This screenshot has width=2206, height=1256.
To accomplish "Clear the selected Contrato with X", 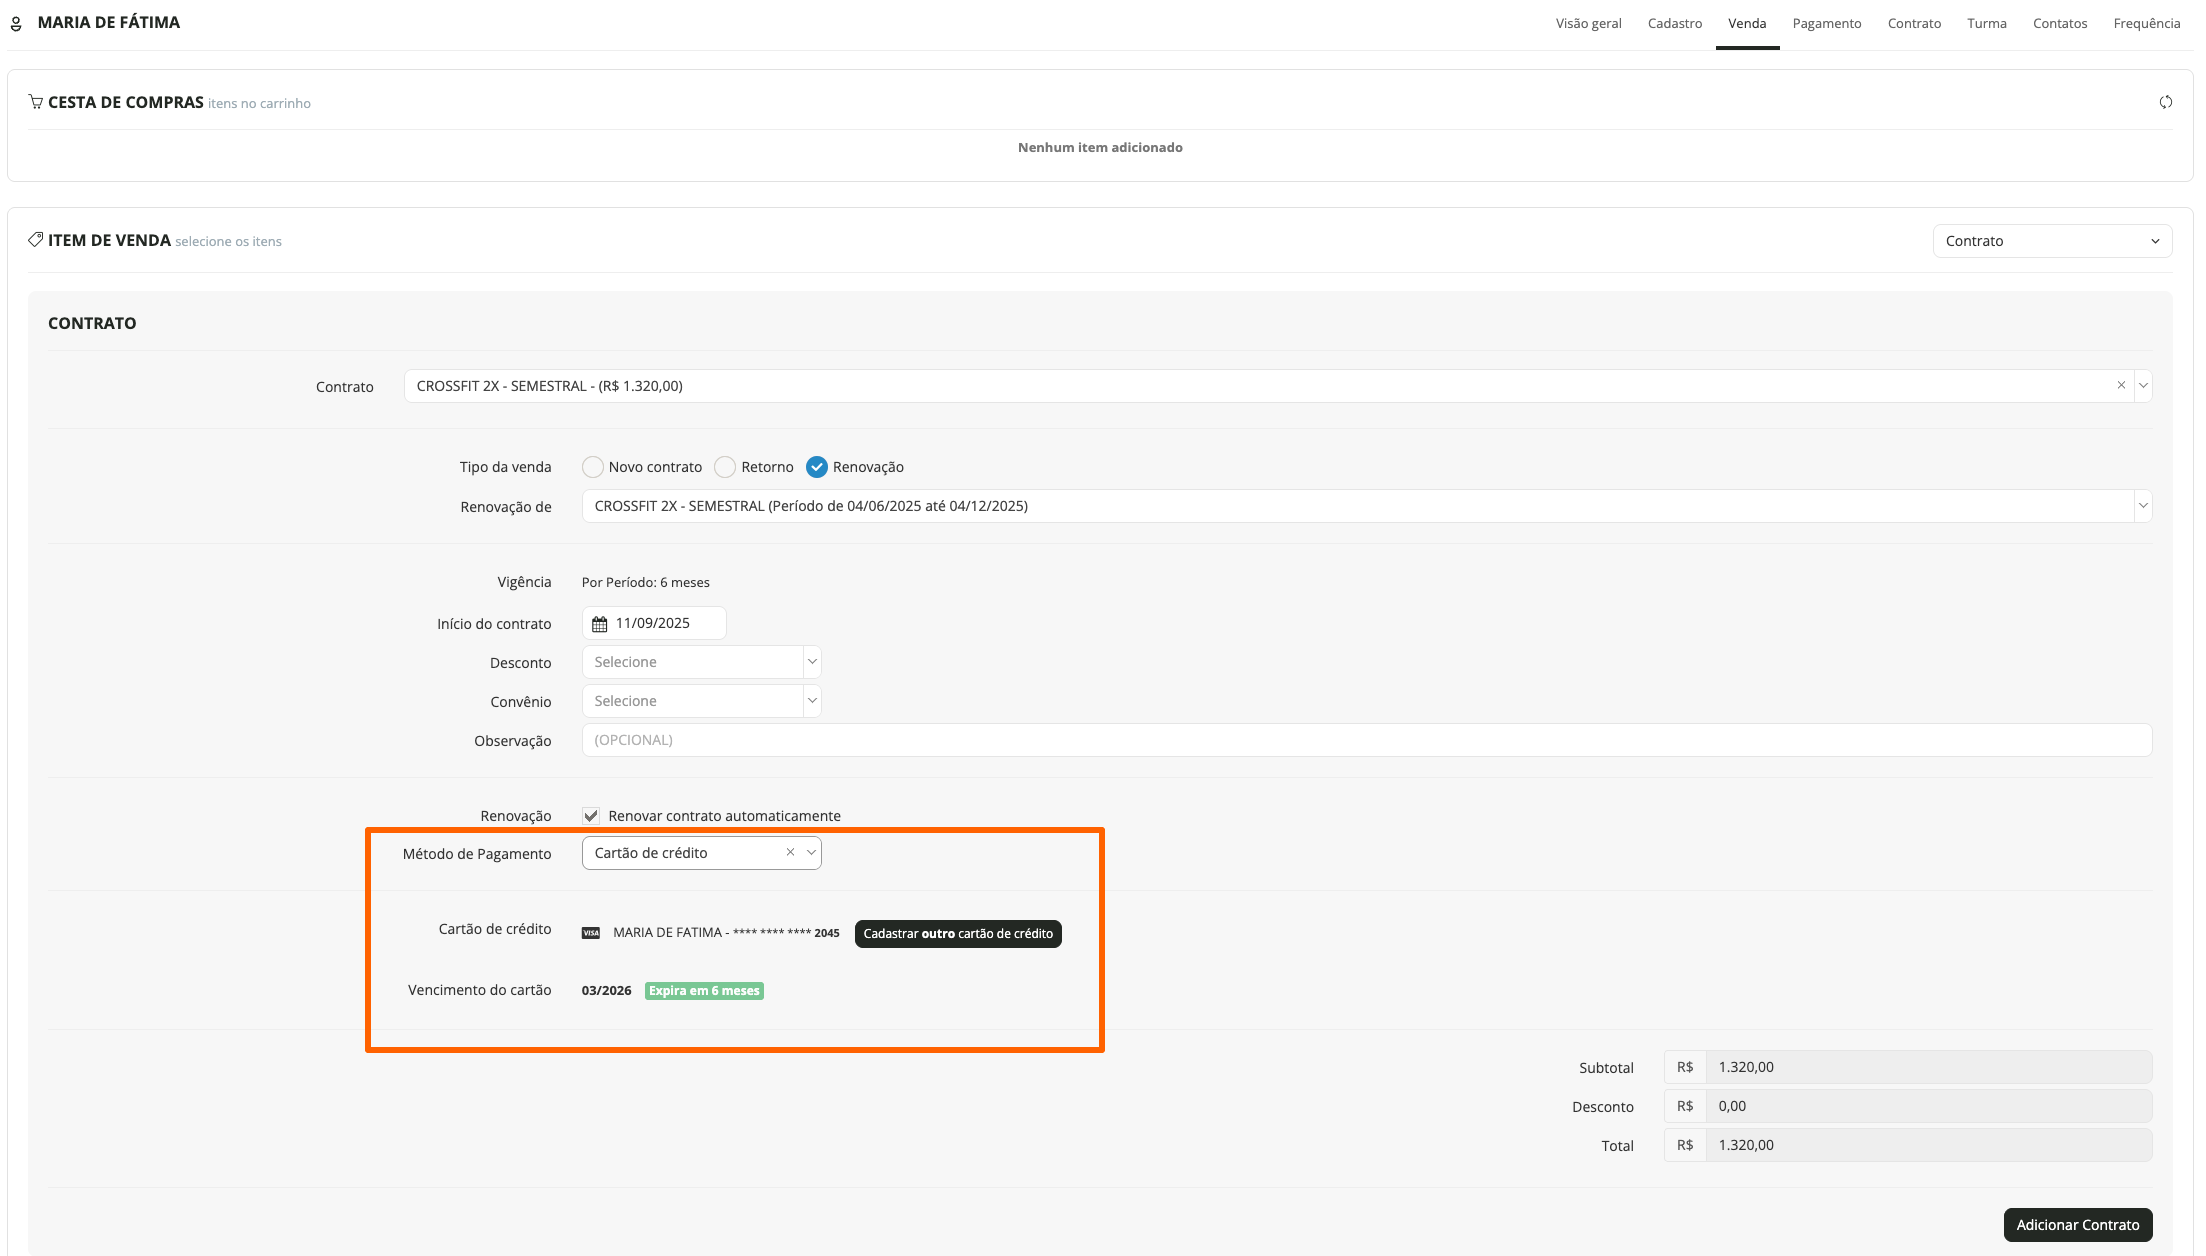I will [2121, 386].
